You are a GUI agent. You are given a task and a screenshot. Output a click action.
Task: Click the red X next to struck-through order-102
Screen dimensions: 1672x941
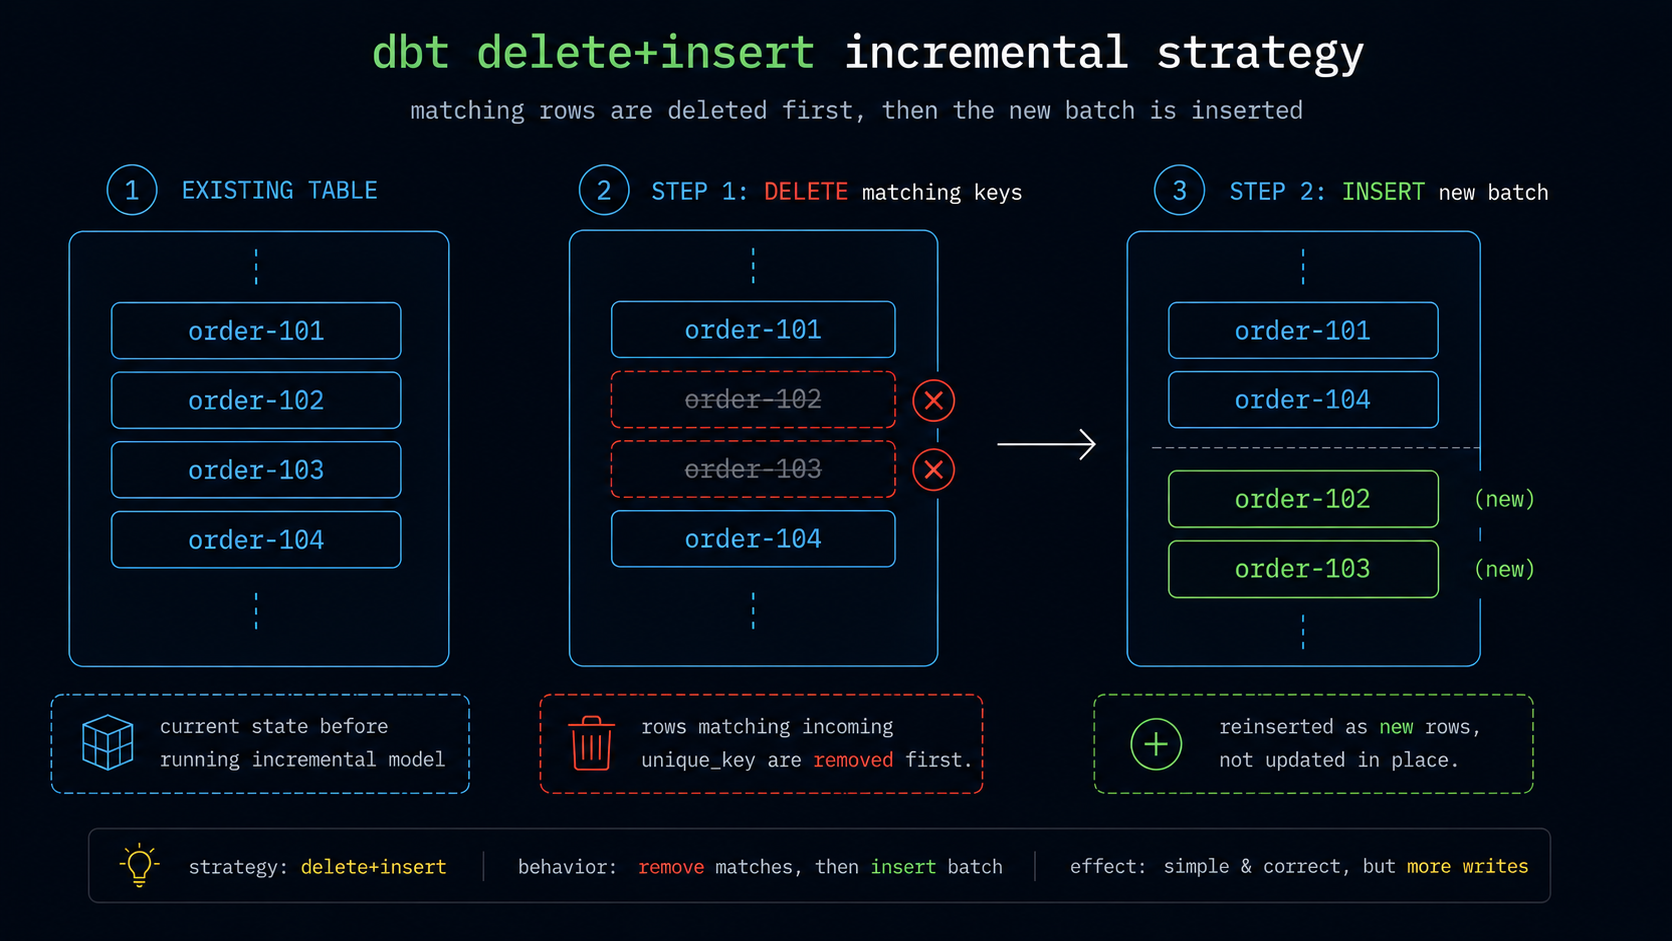click(934, 401)
